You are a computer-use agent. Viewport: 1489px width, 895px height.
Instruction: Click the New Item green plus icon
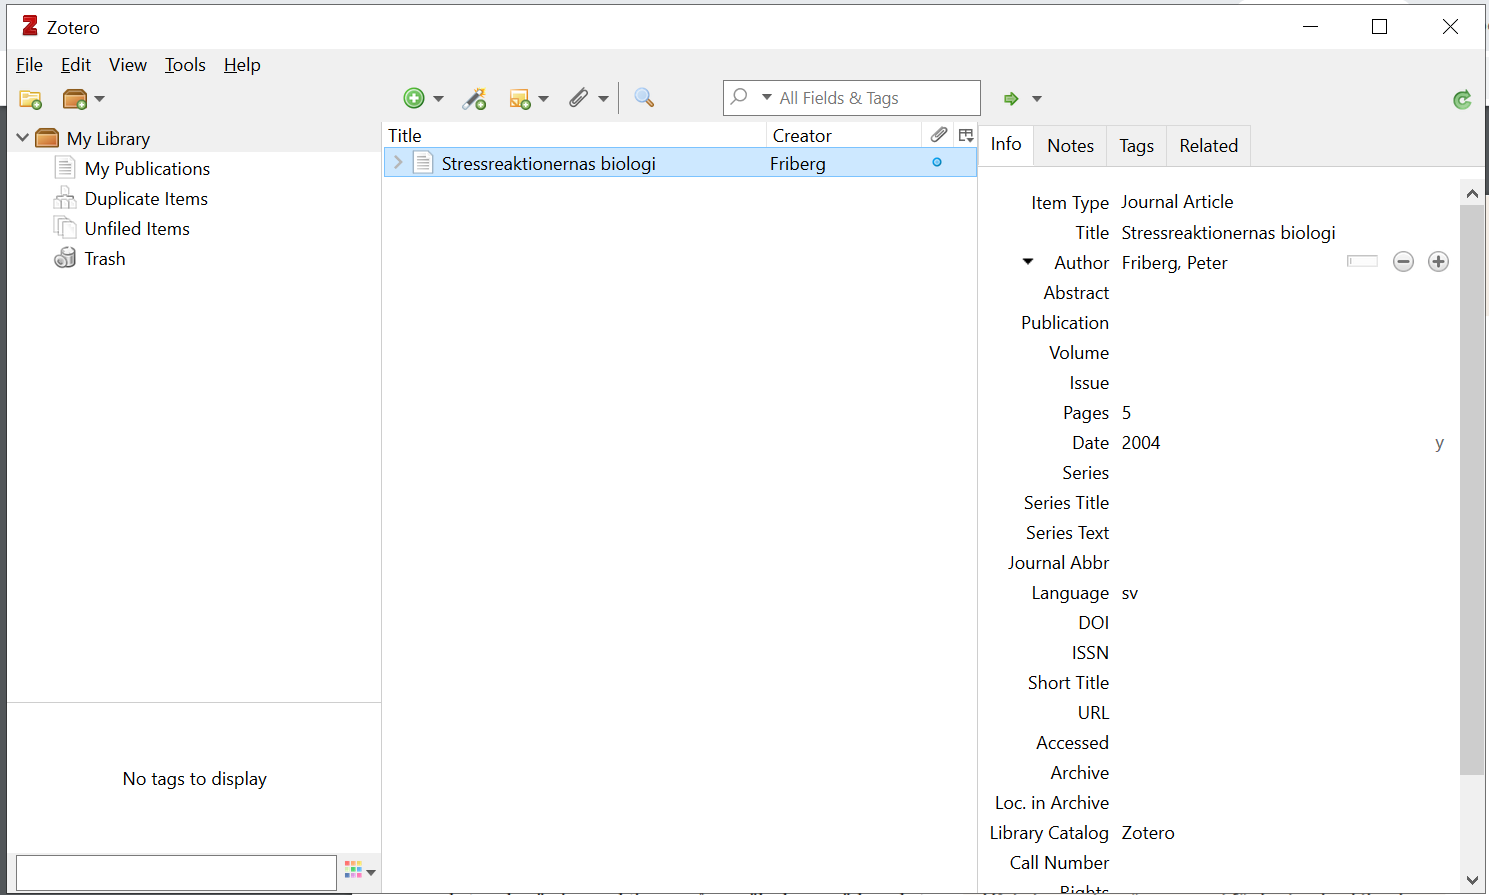[x=414, y=98]
